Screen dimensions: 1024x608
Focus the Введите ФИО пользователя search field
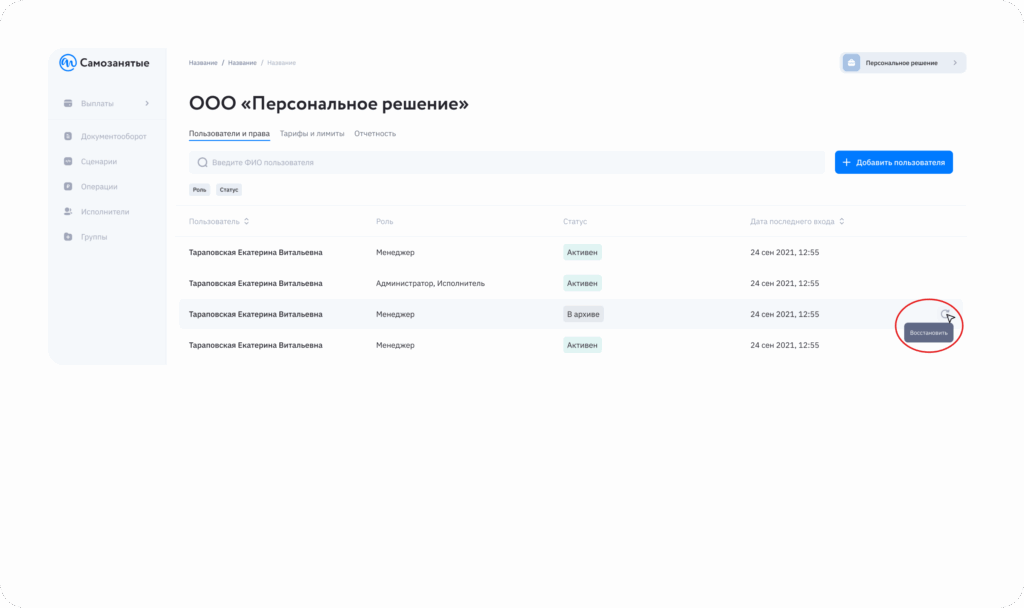tap(500, 162)
